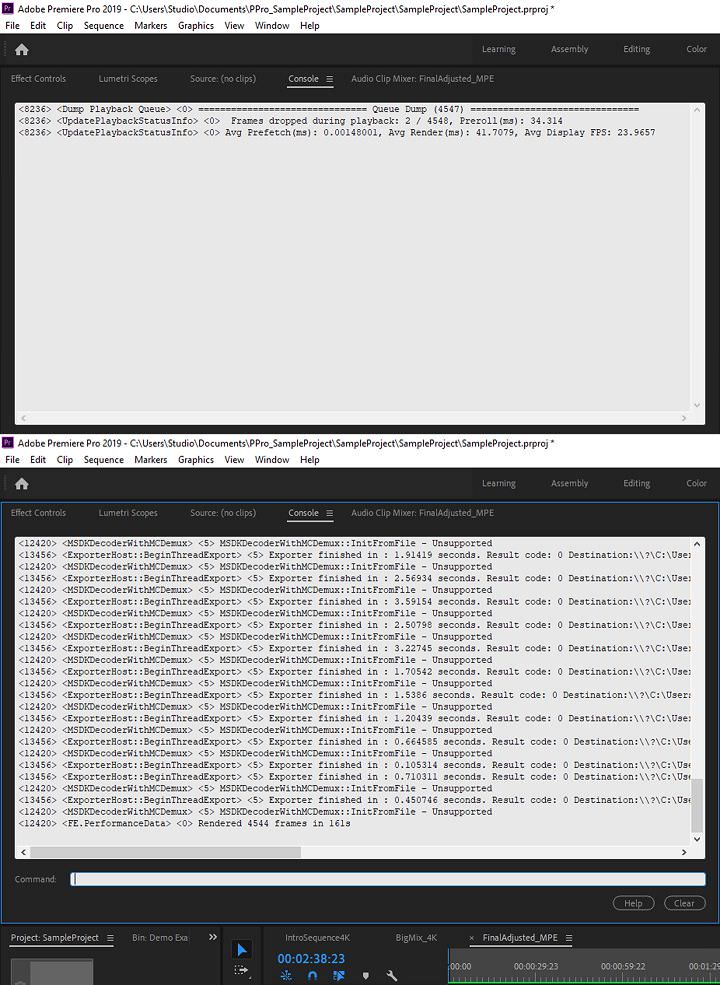Toggle Linked Selection in the timeline

[x=339, y=976]
